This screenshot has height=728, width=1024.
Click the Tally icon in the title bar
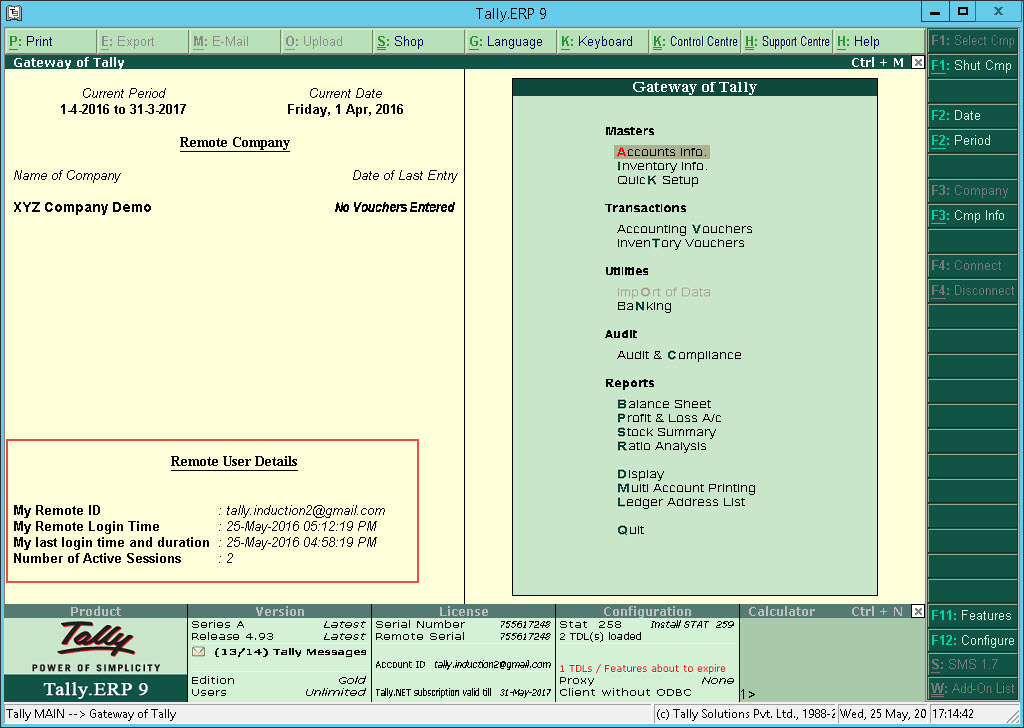coord(14,13)
